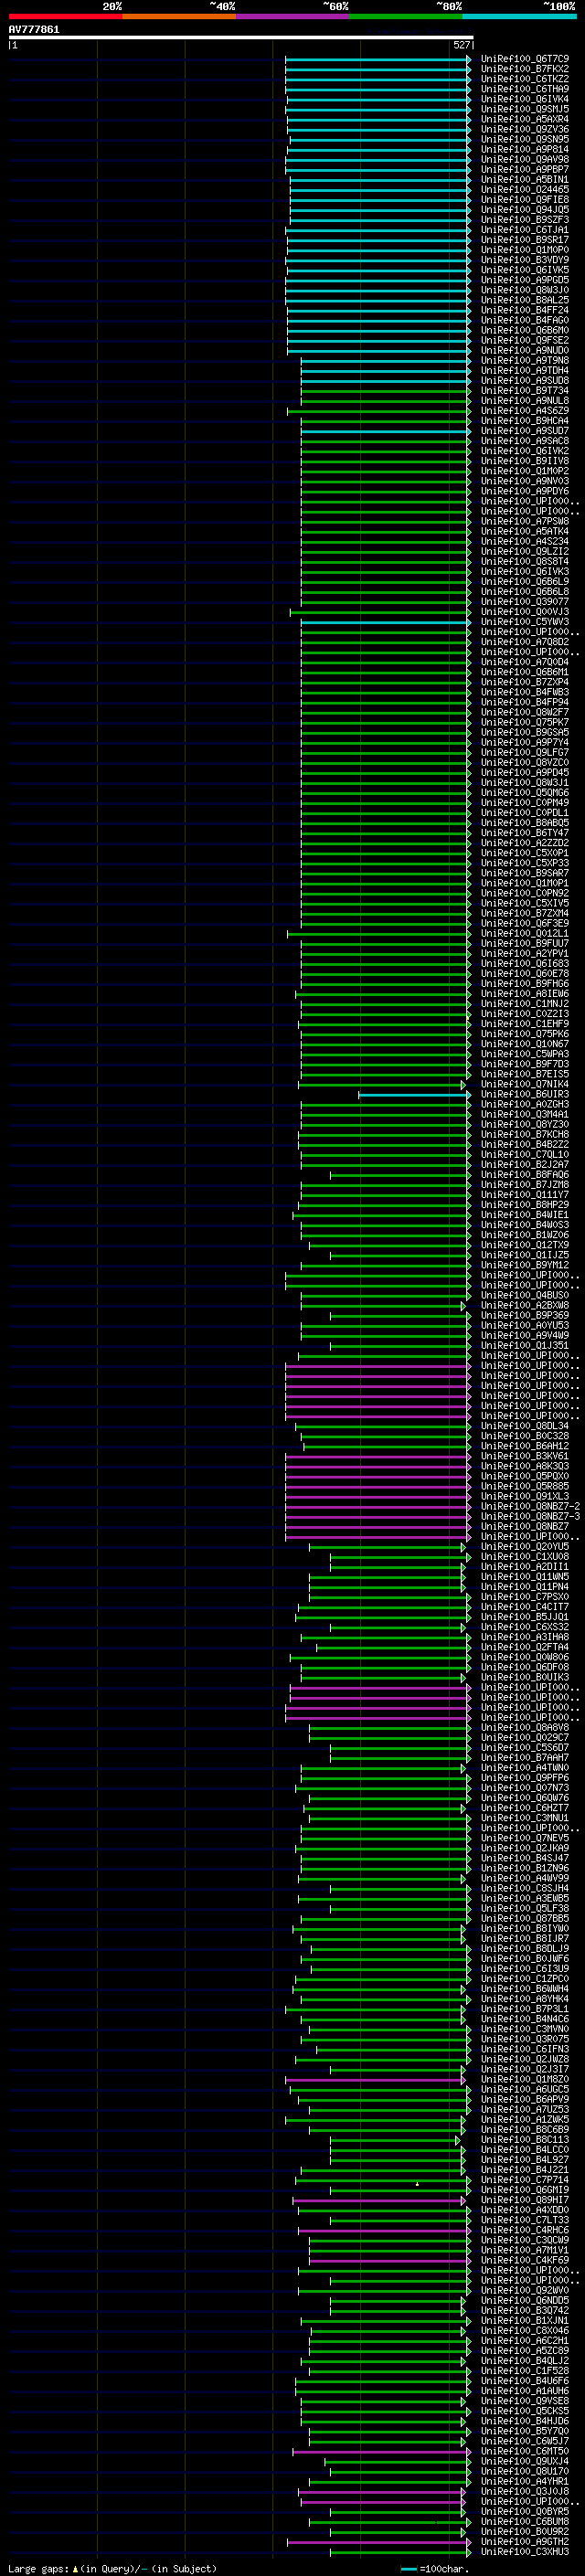
Task: Click the green ~80% identity legend segment
Action: [406, 16]
